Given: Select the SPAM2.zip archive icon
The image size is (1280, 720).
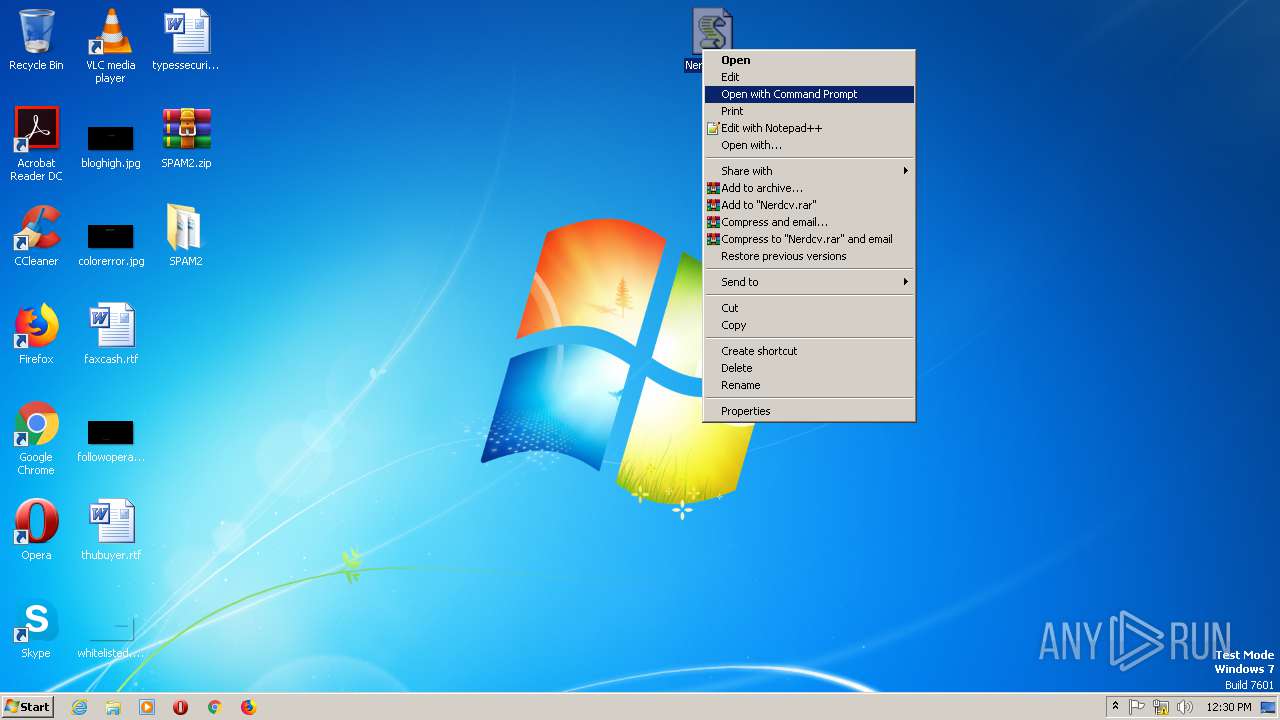Looking at the screenshot, I should click(x=186, y=138).
